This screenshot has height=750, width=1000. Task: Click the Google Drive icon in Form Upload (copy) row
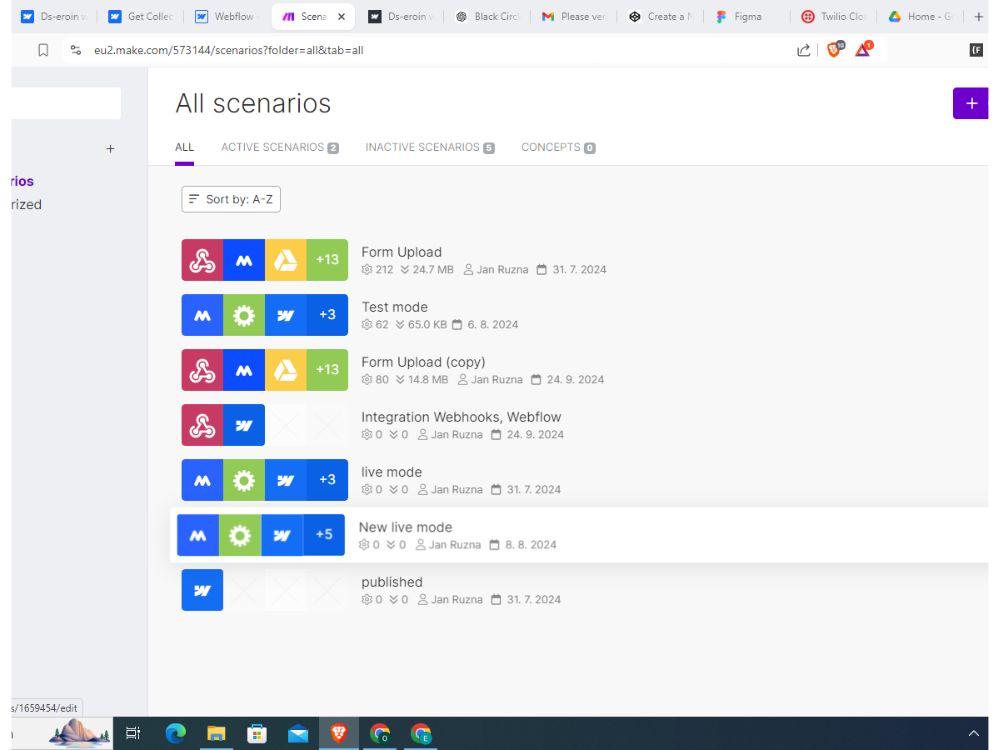[286, 370]
